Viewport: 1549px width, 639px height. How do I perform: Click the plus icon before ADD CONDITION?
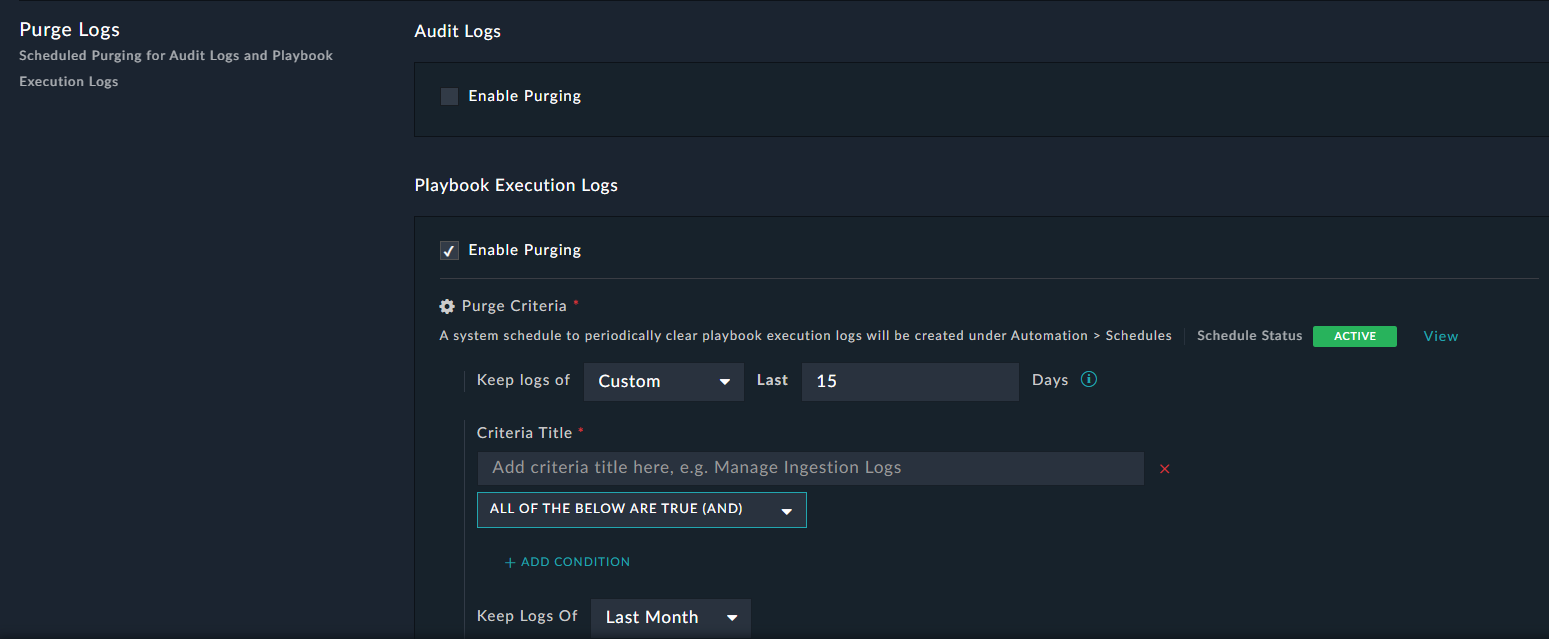(x=510, y=562)
